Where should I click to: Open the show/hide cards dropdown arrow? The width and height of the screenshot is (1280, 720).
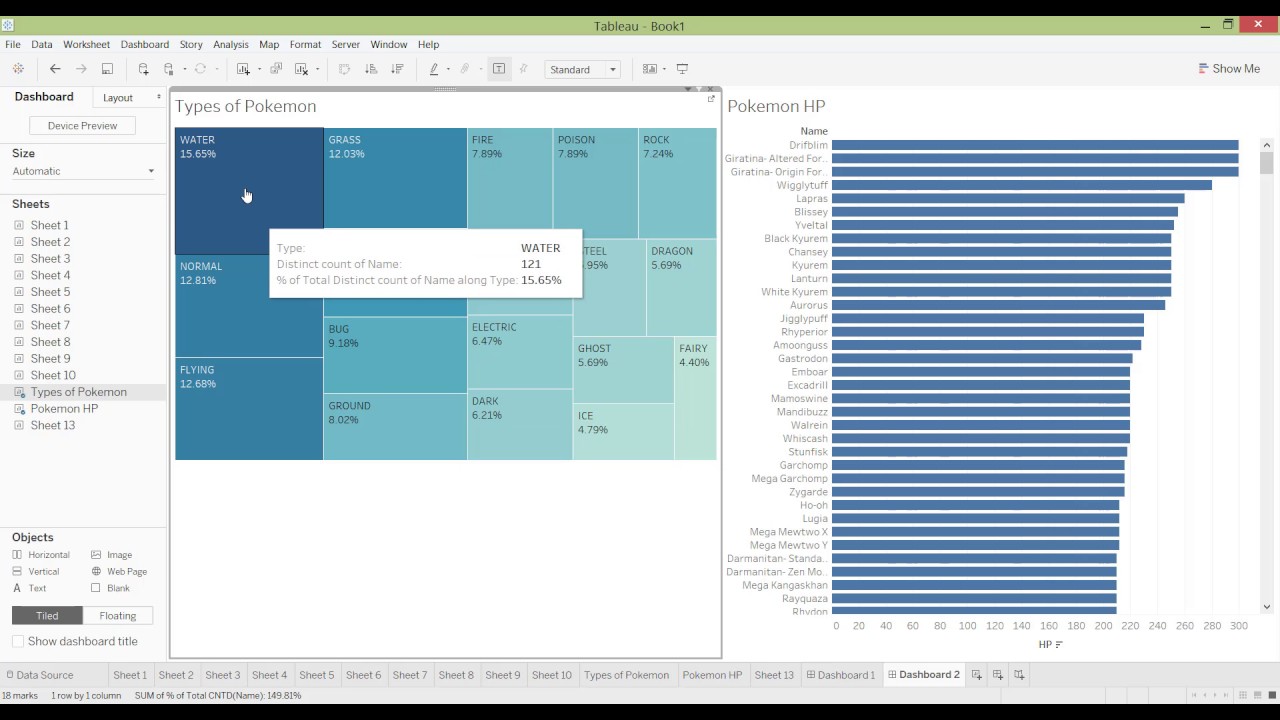664,69
